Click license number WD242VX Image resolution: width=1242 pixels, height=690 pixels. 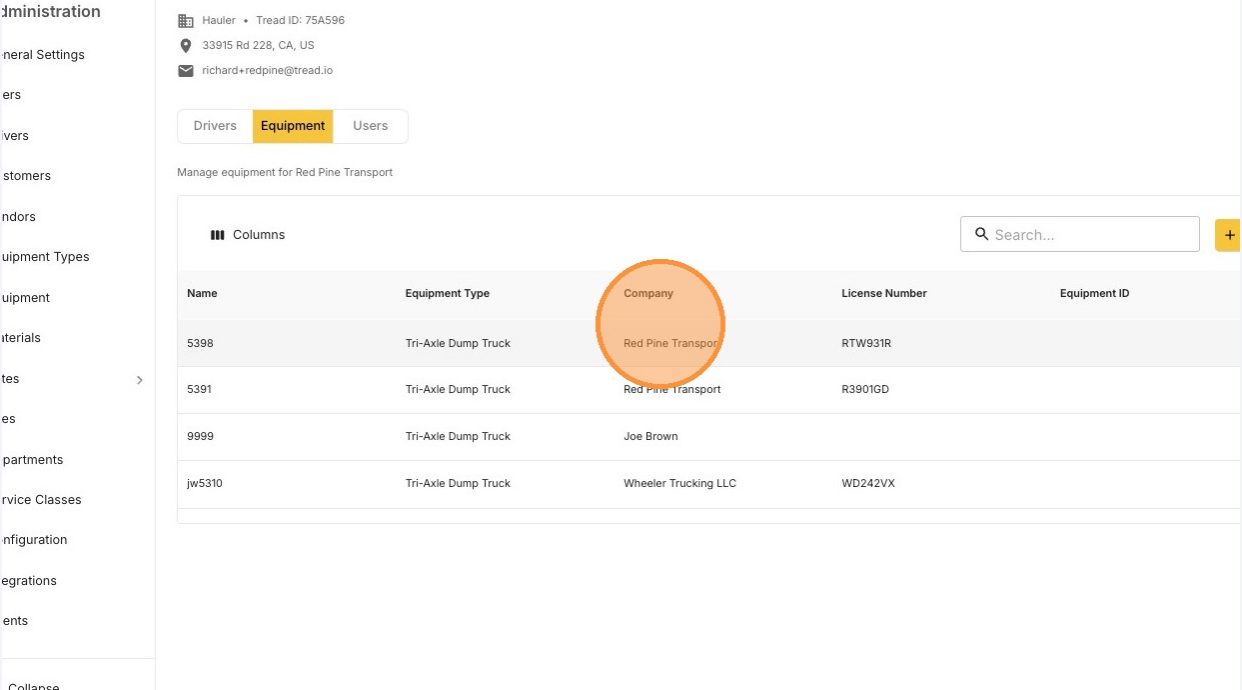point(868,484)
